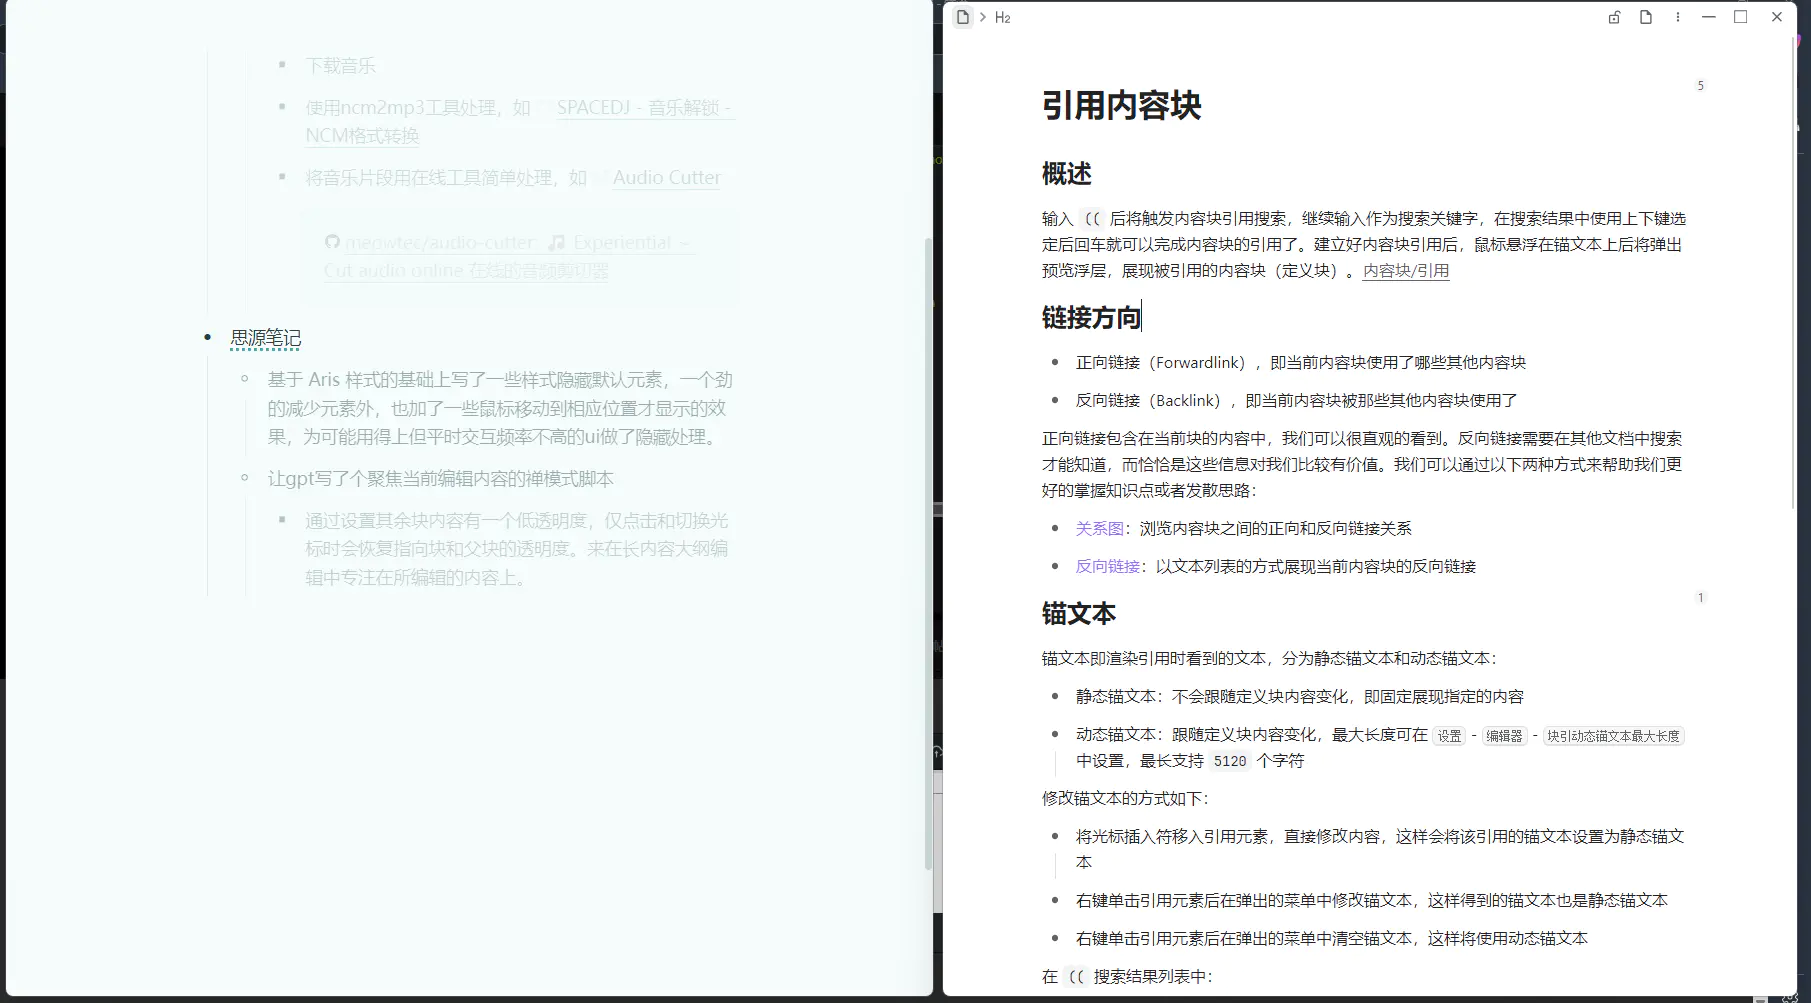
Task: Click the 基于 Aris 样式 paragraph in the left window
Action: (x=500, y=408)
